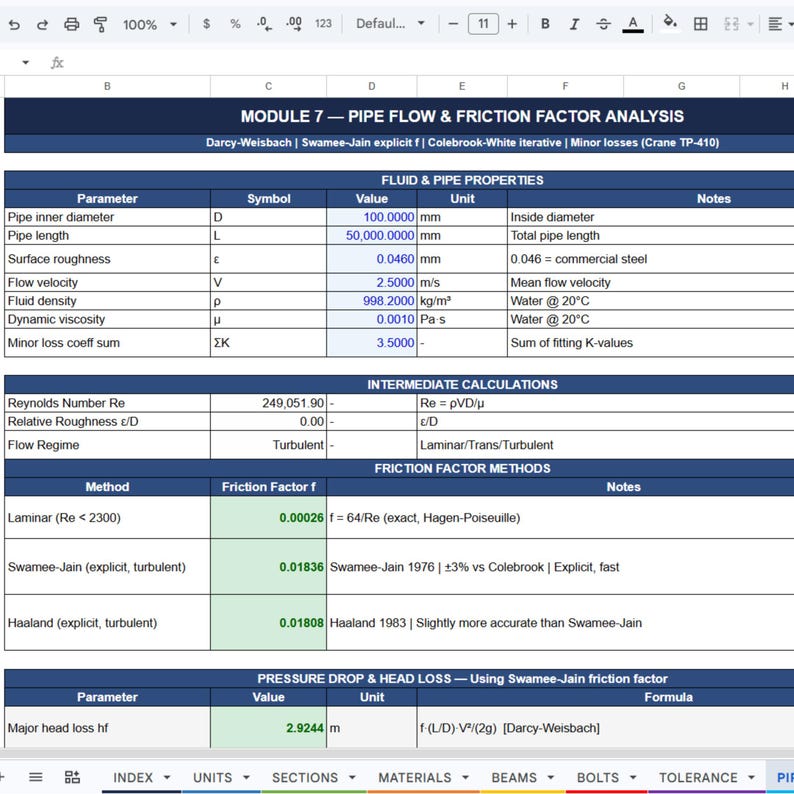Viewport: 794px width, 794px height.
Task: Select Flow Regime cell Turbulent
Action: coord(268,445)
